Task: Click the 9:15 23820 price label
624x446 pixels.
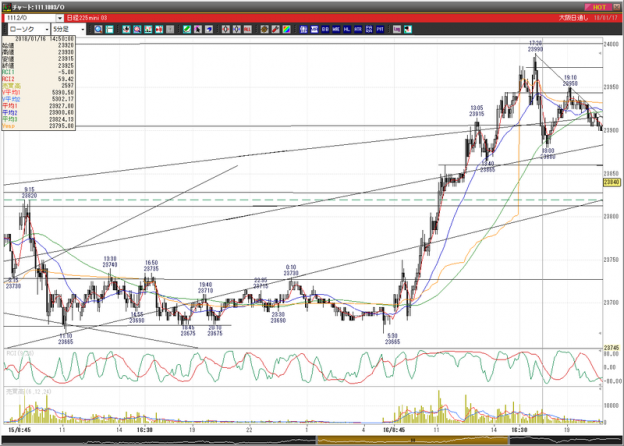Action: pos(29,193)
